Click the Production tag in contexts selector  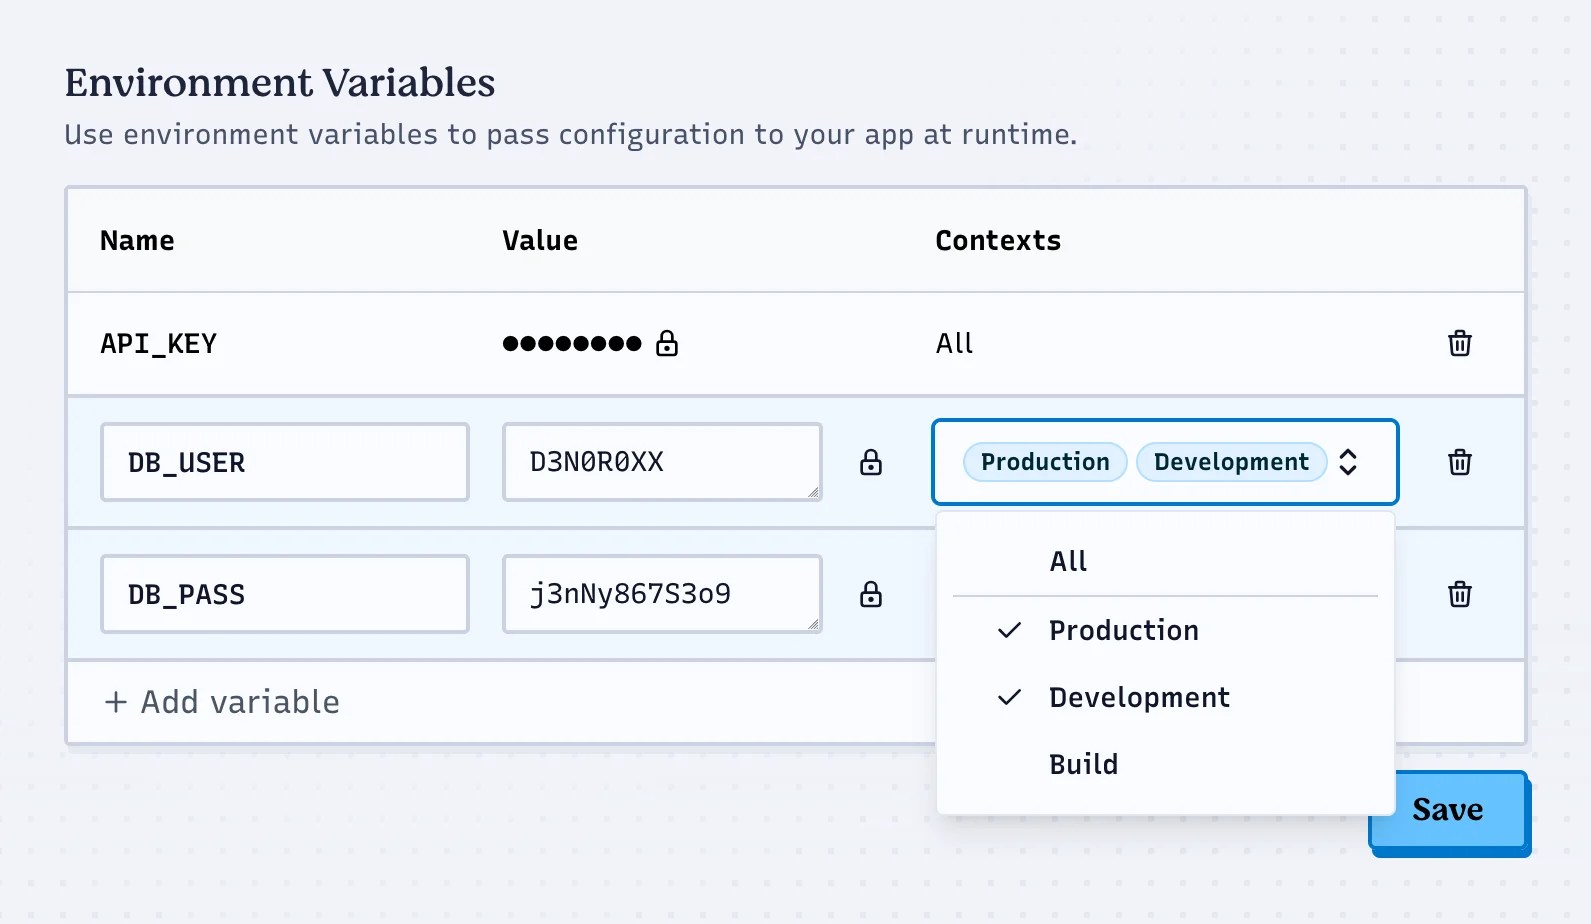[x=1045, y=462]
